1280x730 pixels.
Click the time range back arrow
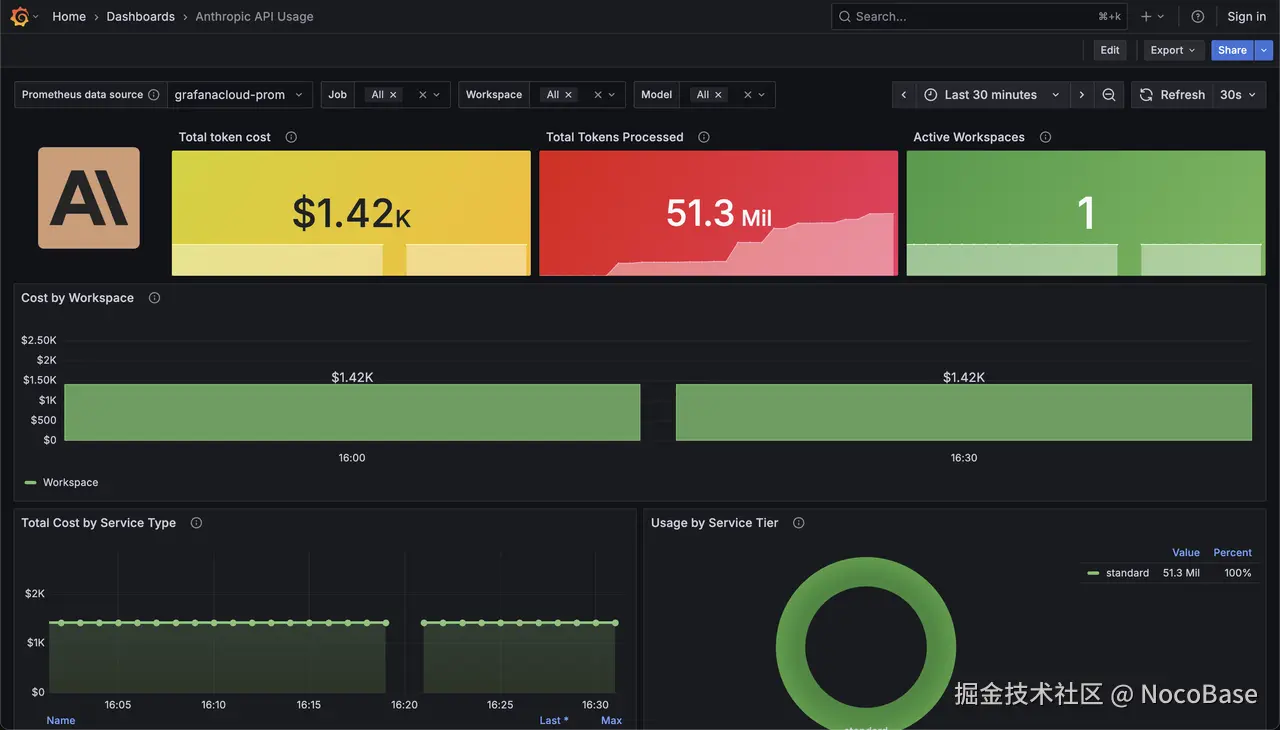coord(903,94)
